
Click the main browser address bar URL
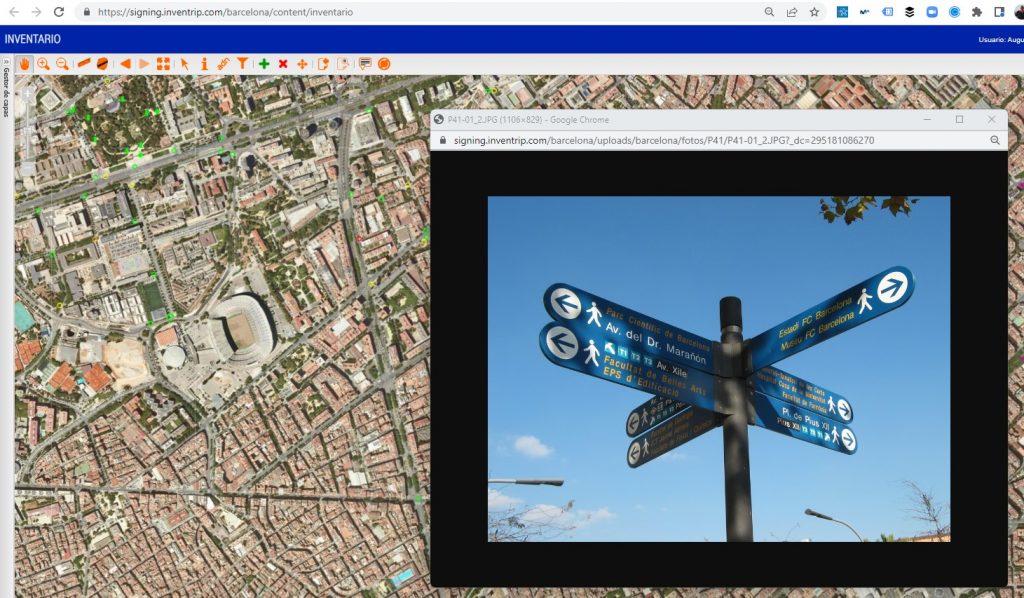click(225, 12)
